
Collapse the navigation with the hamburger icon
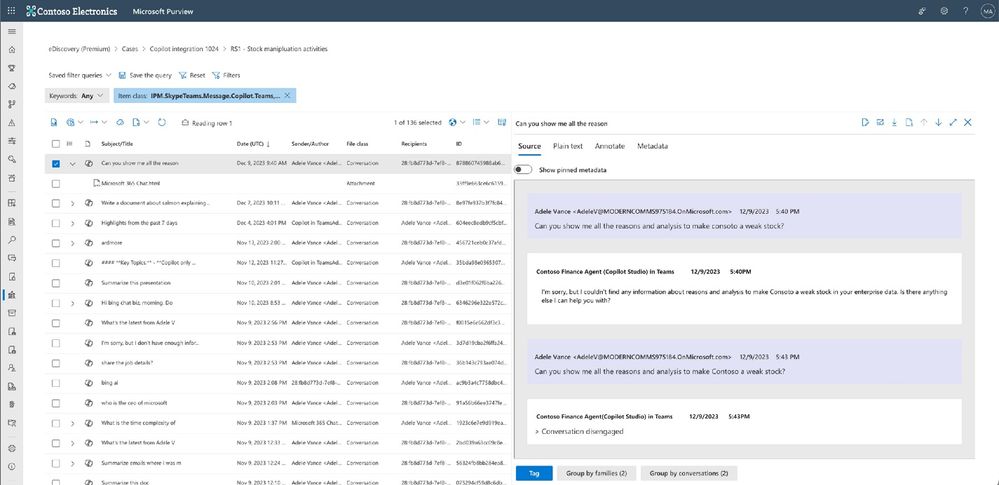click(x=11, y=31)
